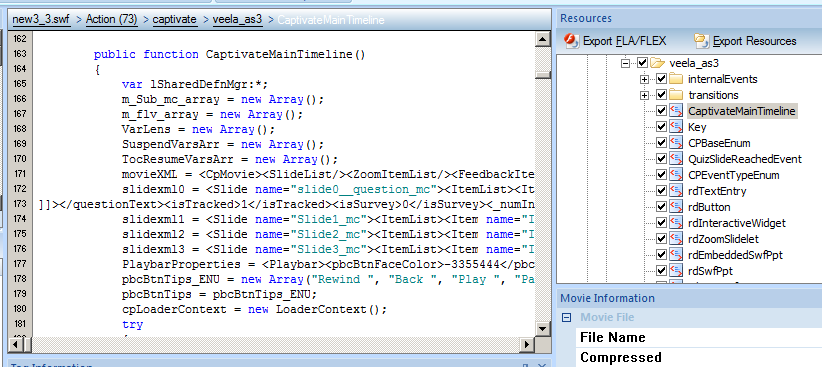The image size is (822, 367).
Task: Go to the veela_as3 breadcrumb
Action: [237, 20]
